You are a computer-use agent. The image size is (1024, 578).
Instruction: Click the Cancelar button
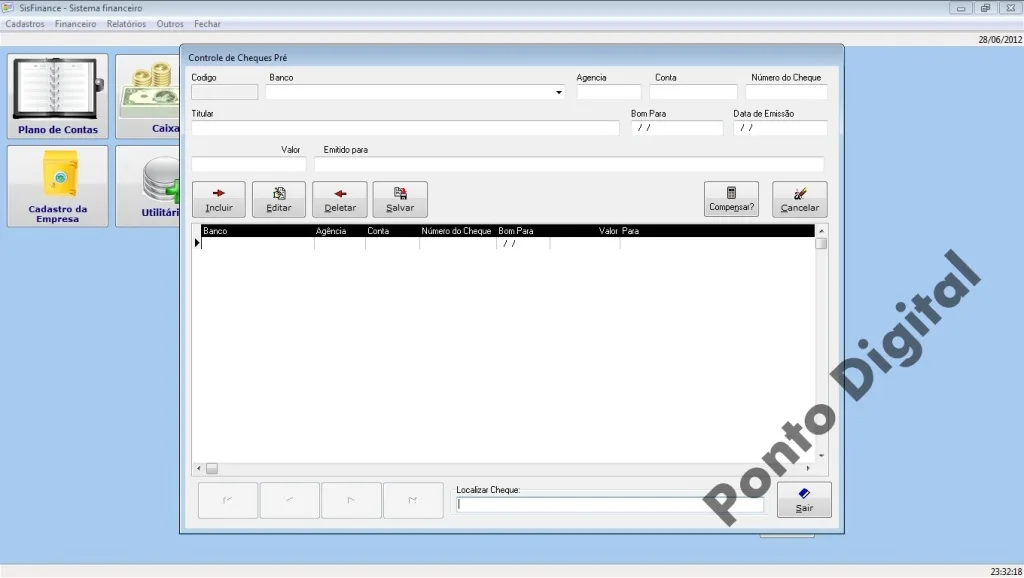point(799,199)
